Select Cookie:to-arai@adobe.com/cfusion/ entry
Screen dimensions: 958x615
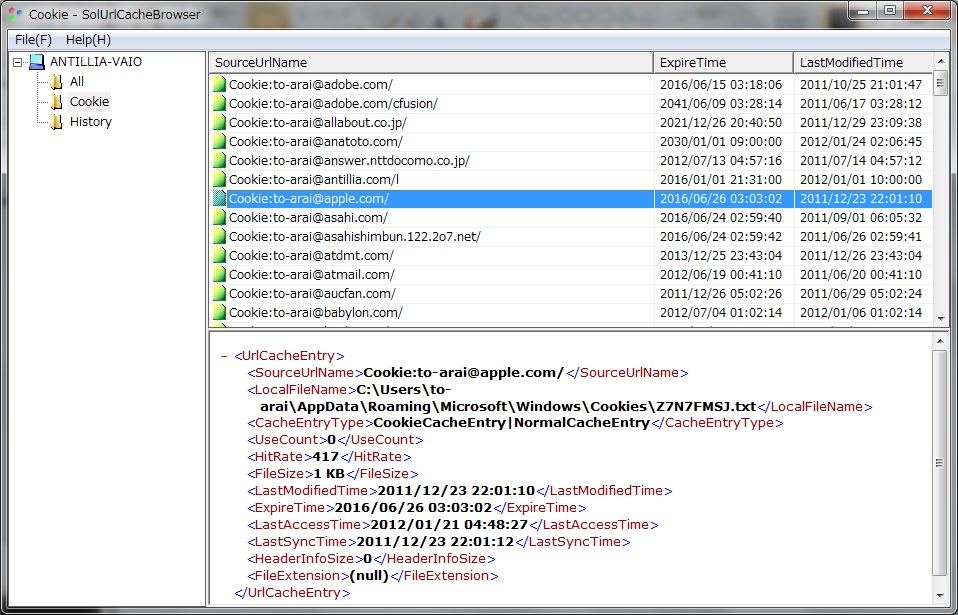coord(333,104)
